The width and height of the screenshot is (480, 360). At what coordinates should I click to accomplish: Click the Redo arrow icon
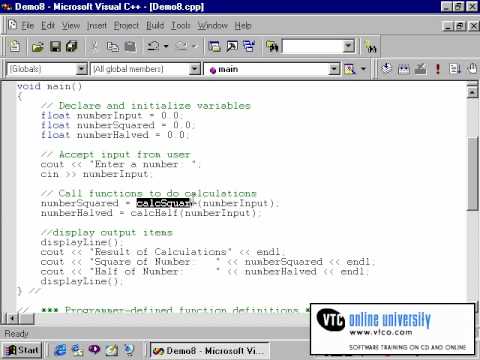pyautogui.click(x=182, y=46)
